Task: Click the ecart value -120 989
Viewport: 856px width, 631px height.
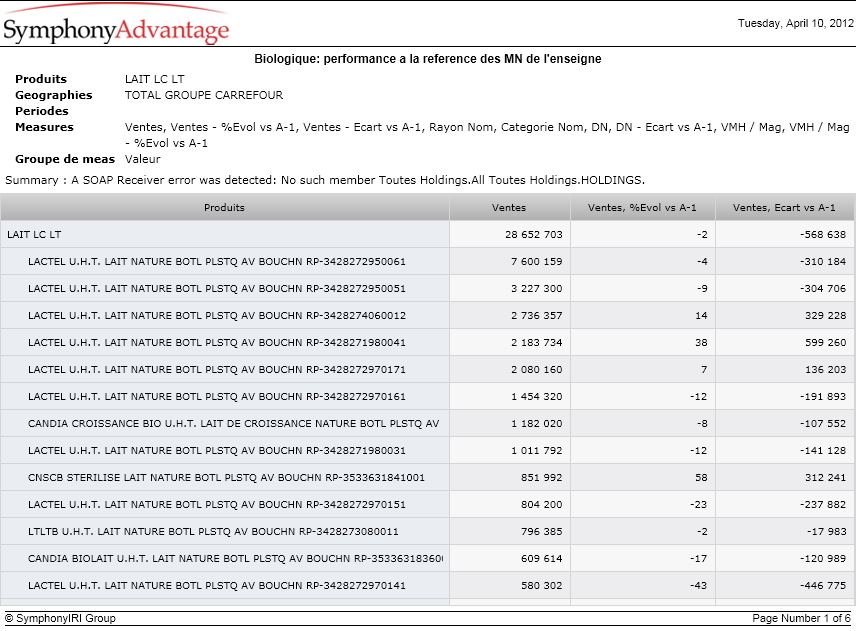Action: pyautogui.click(x=823, y=558)
